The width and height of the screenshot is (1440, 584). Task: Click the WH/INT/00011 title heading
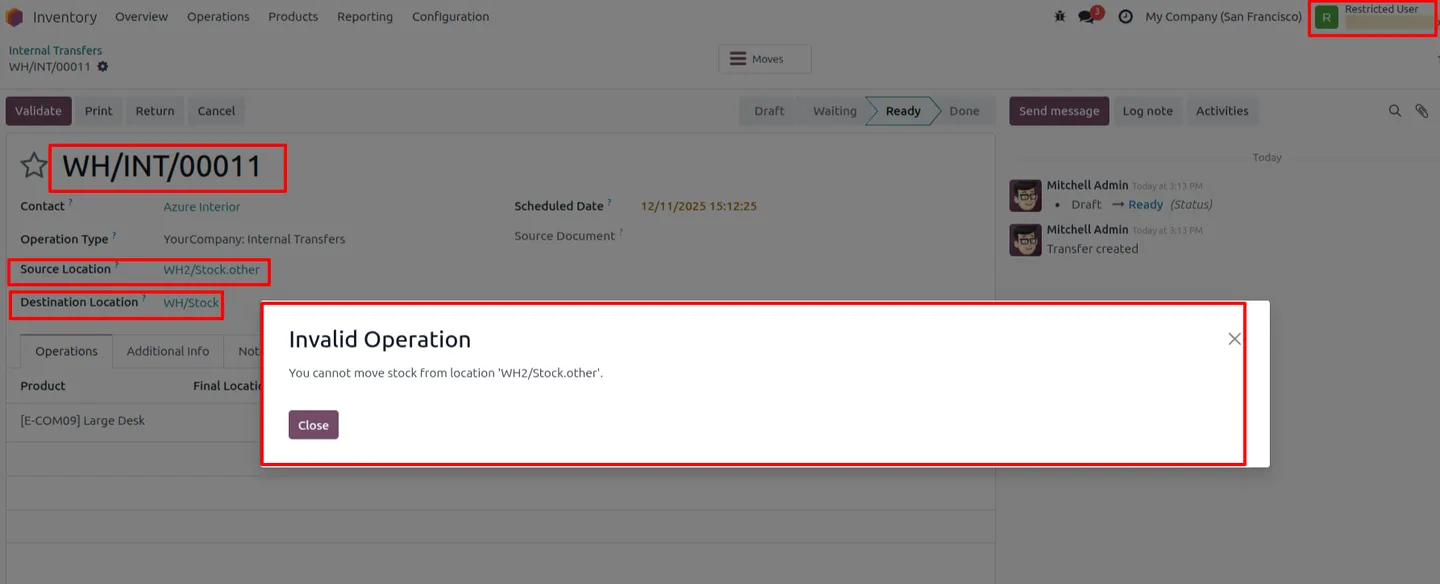pyautogui.click(x=162, y=167)
